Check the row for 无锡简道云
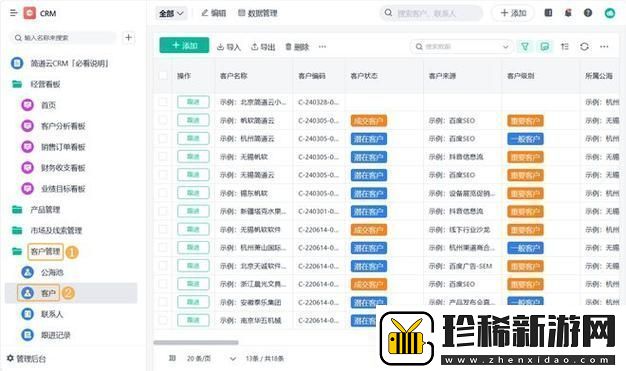The width and height of the screenshot is (626, 371). (x=163, y=175)
